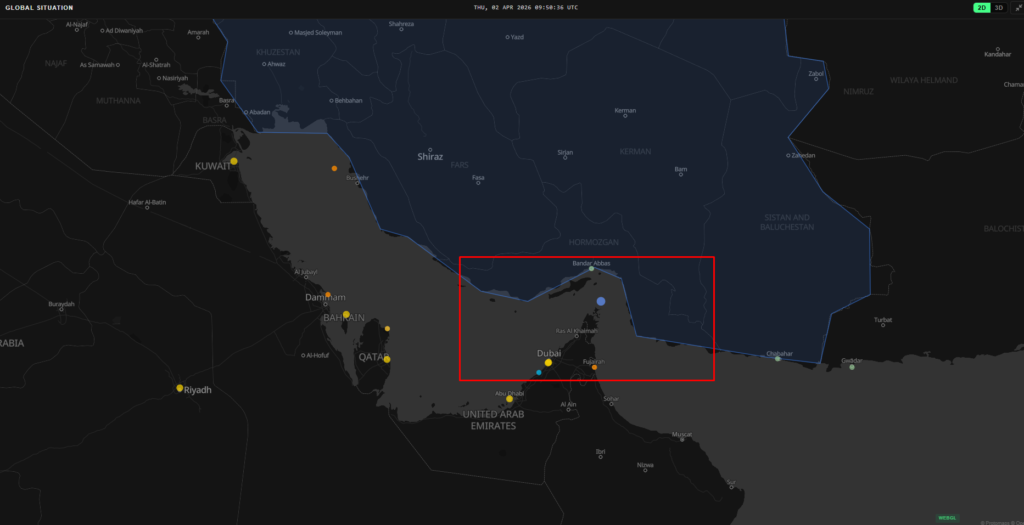1024x525 pixels.
Task: Click the Turbat city label
Action: (x=883, y=320)
